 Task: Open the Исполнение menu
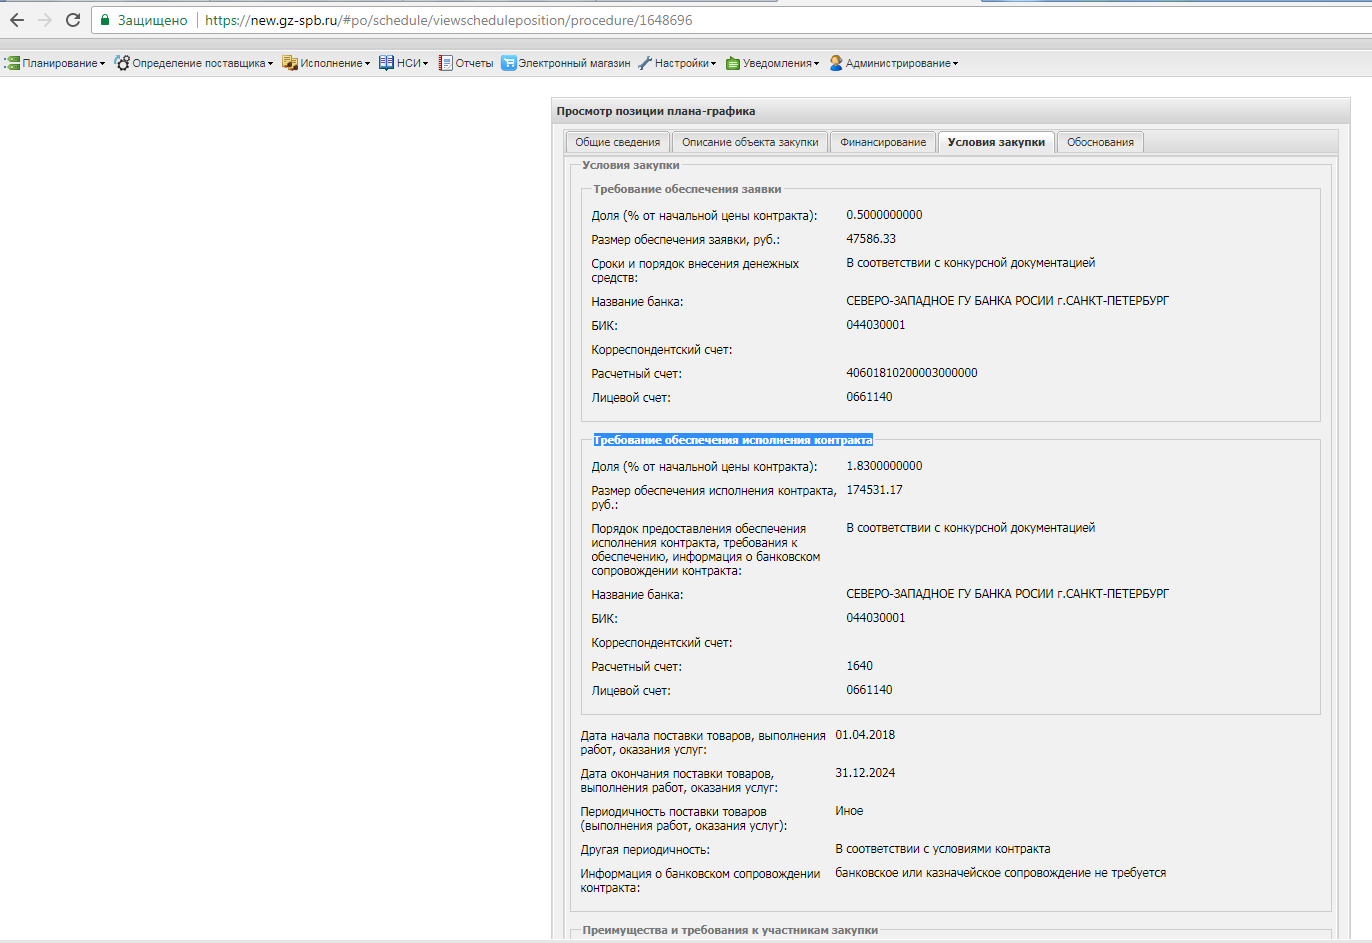[x=326, y=63]
